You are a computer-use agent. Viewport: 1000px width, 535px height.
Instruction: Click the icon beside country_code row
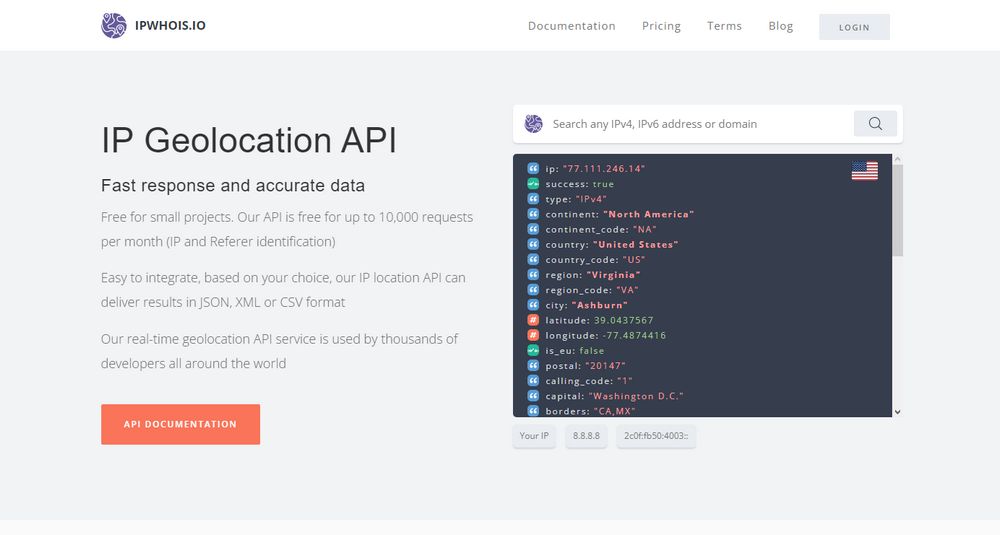[x=533, y=260]
